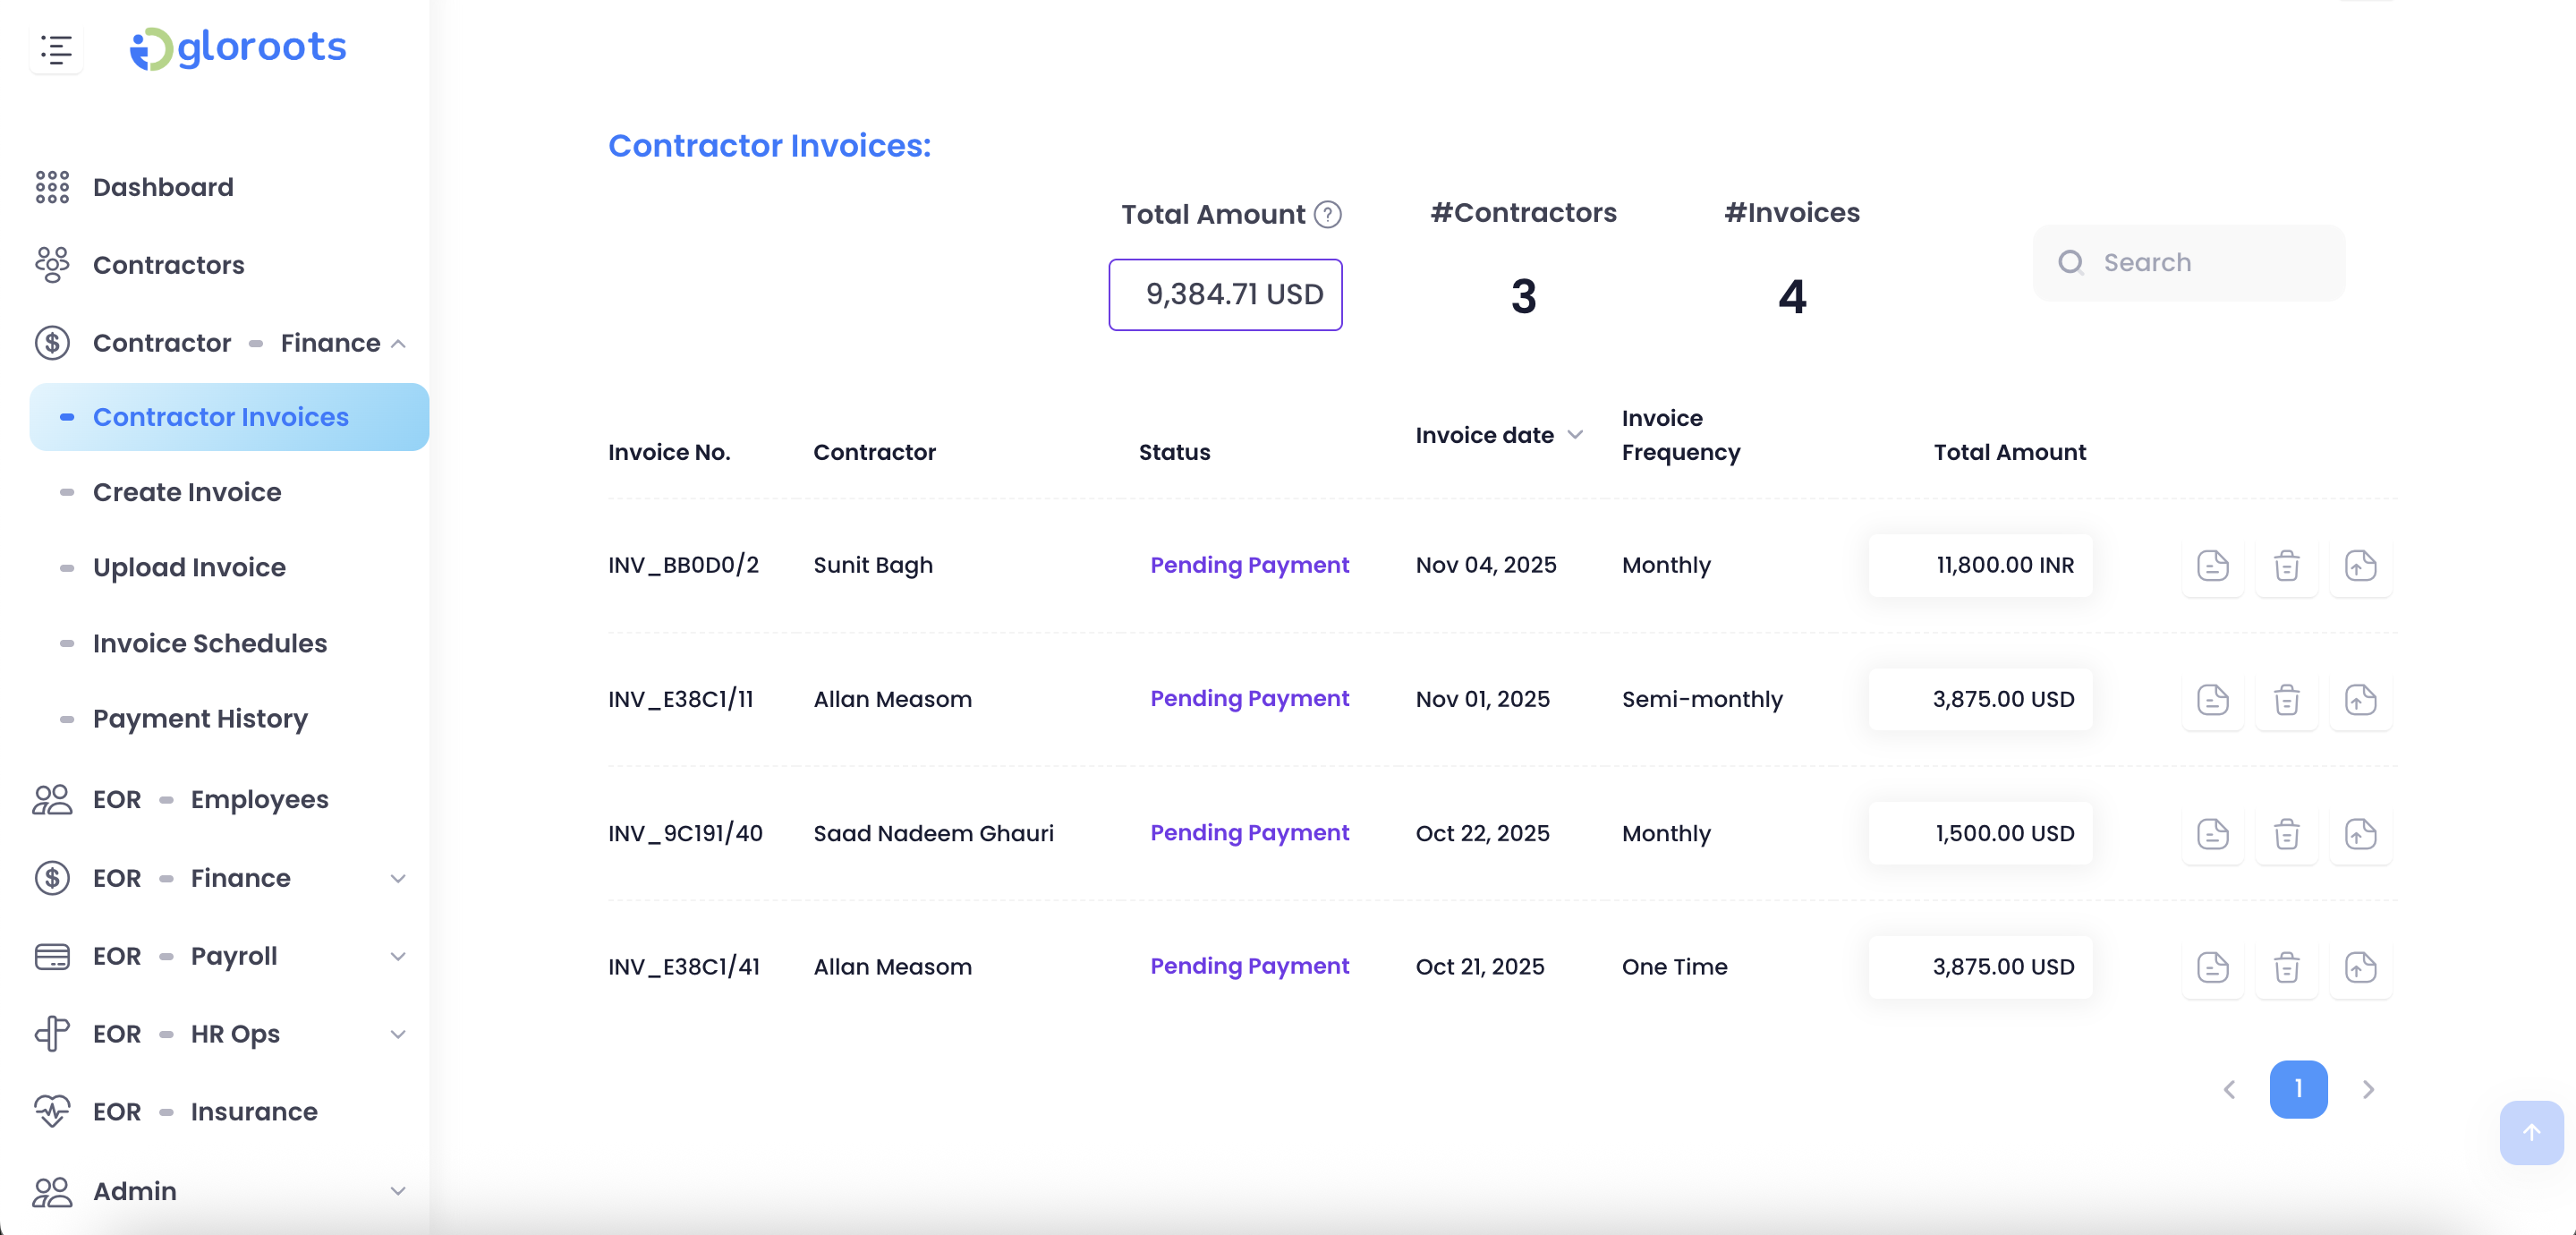Expand the EOR Finance section
This screenshot has width=2576, height=1235.
pos(398,878)
